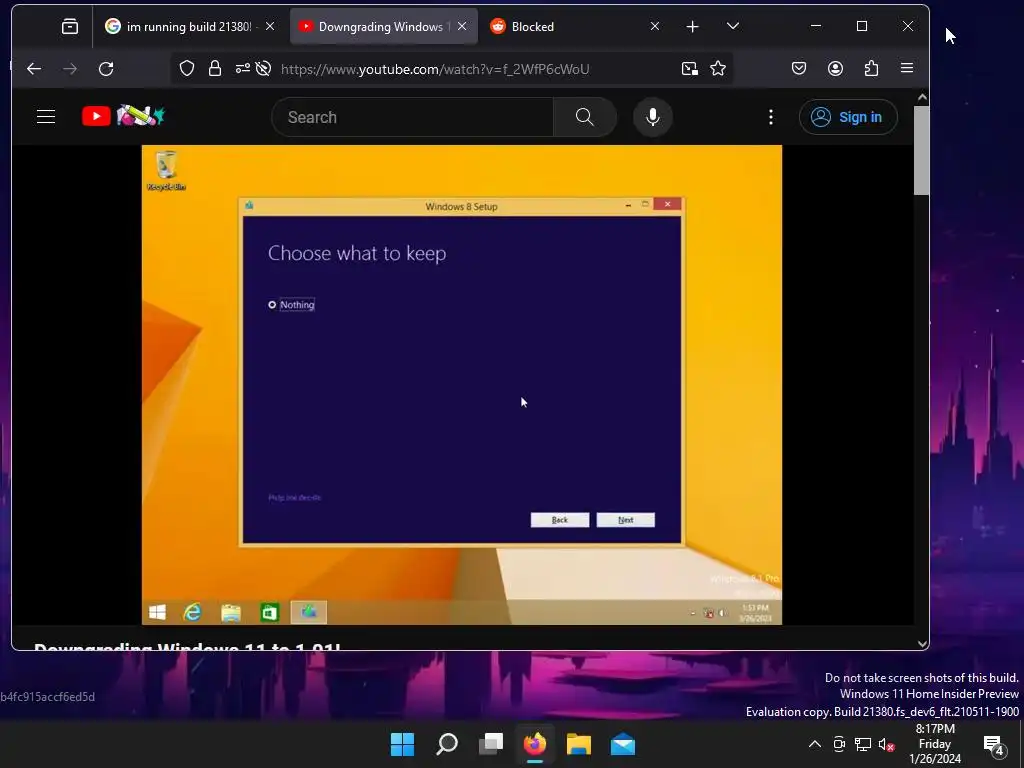The width and height of the screenshot is (1024, 768).
Task: Click the URL address bar
Action: [434, 69]
